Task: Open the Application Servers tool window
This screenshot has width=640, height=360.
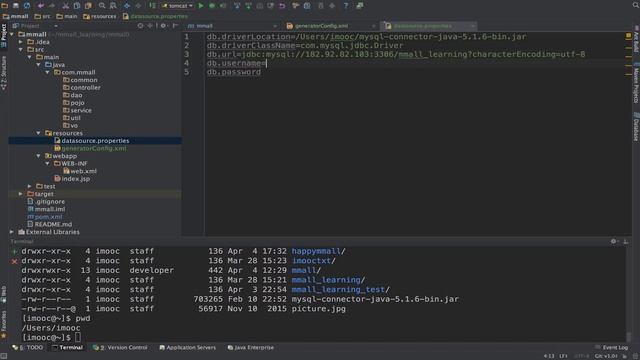Action: (x=187, y=348)
